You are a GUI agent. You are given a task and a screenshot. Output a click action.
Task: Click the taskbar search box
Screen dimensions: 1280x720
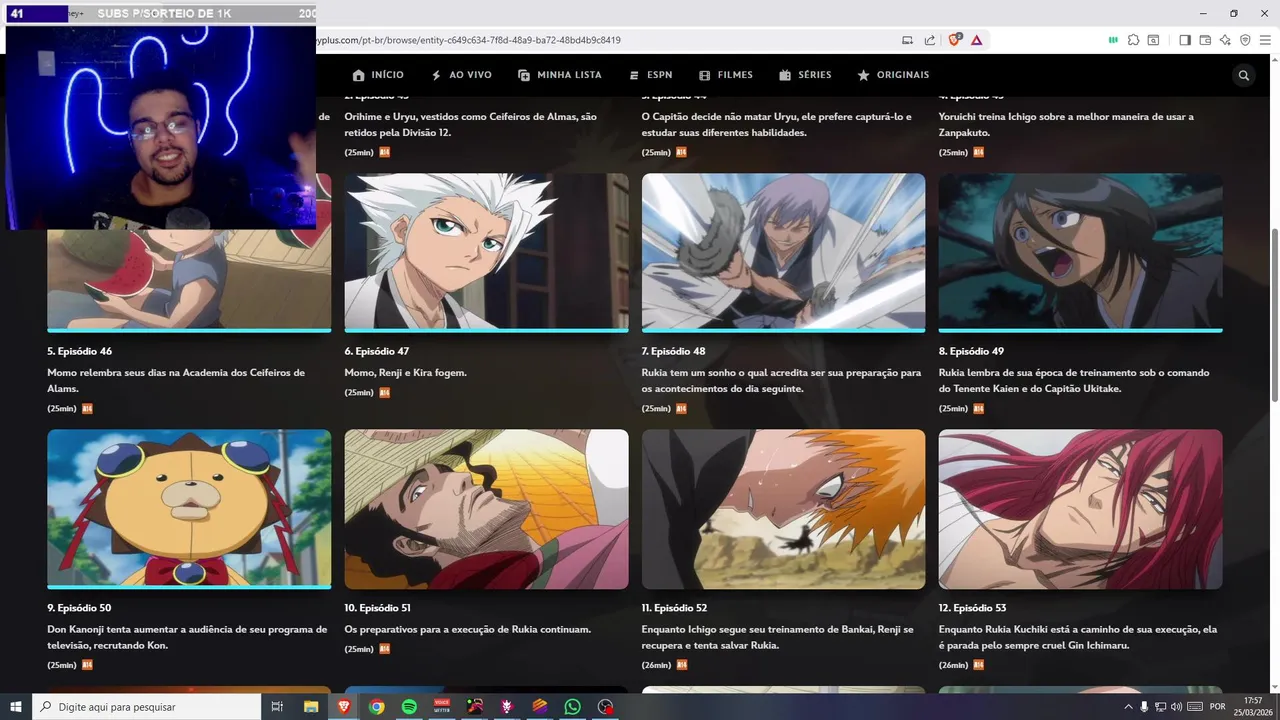pos(147,707)
